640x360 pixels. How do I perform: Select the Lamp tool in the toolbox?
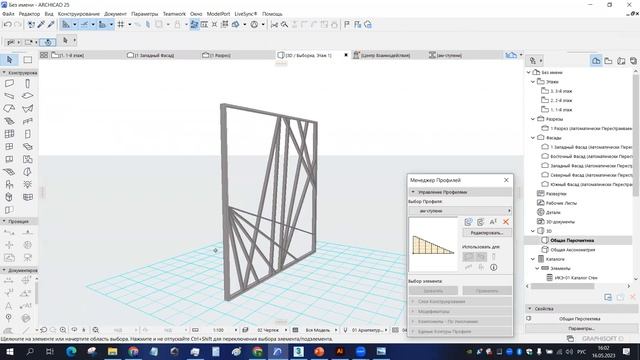coord(27,184)
